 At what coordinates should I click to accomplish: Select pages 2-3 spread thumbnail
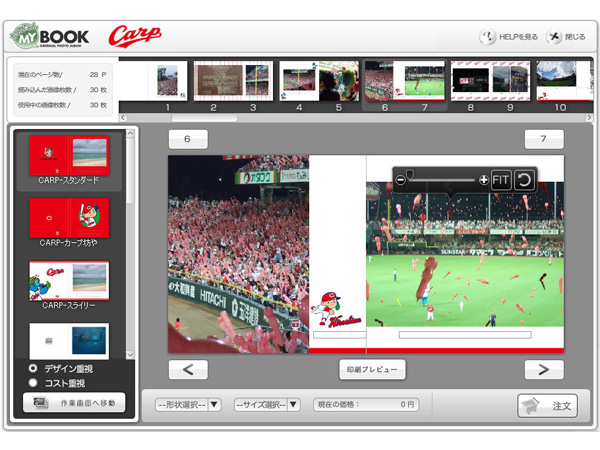pyautogui.click(x=233, y=81)
